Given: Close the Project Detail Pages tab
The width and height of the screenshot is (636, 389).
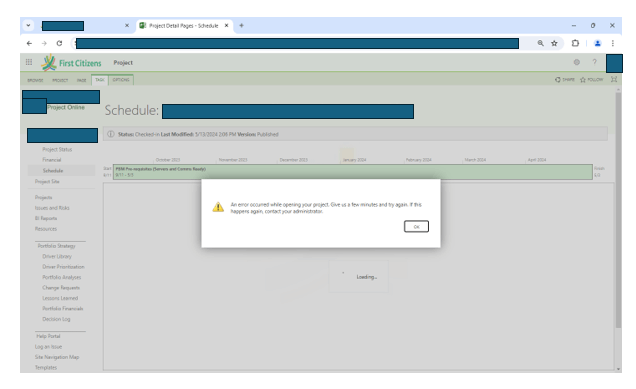Looking at the screenshot, I should [227, 26].
